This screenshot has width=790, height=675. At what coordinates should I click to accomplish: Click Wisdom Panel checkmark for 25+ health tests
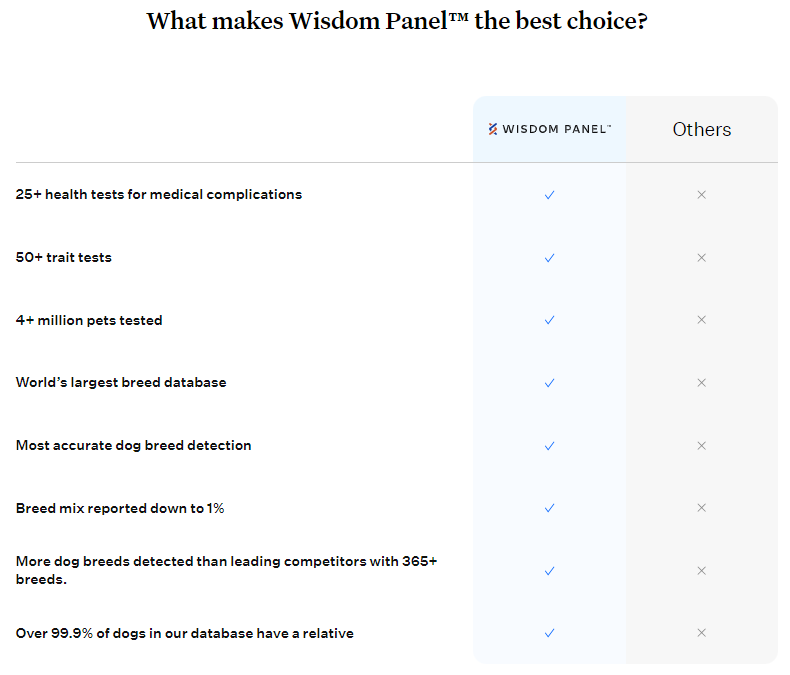[549, 195]
